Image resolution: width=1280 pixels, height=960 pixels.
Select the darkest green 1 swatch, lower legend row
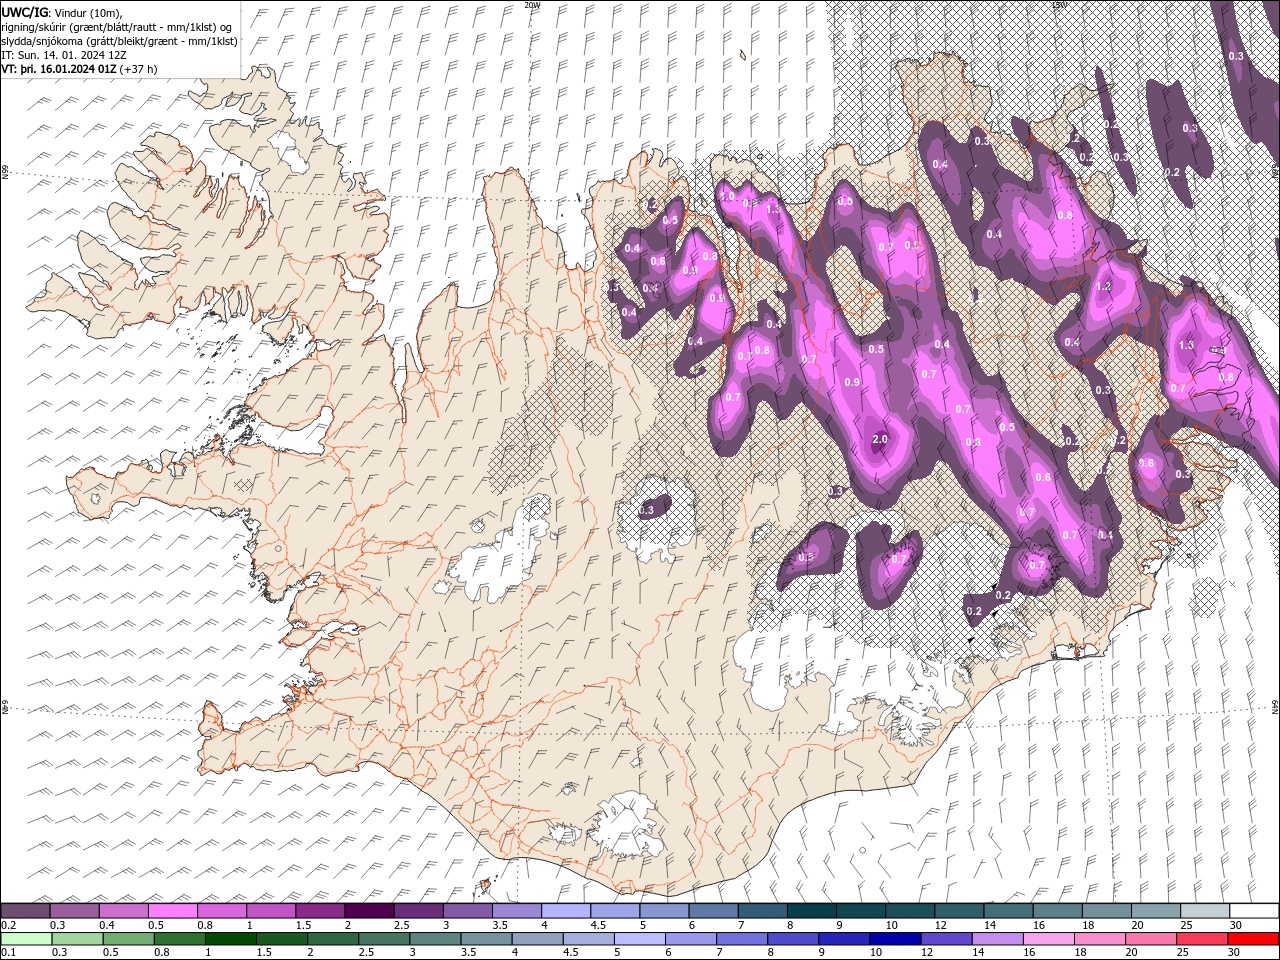click(231, 939)
